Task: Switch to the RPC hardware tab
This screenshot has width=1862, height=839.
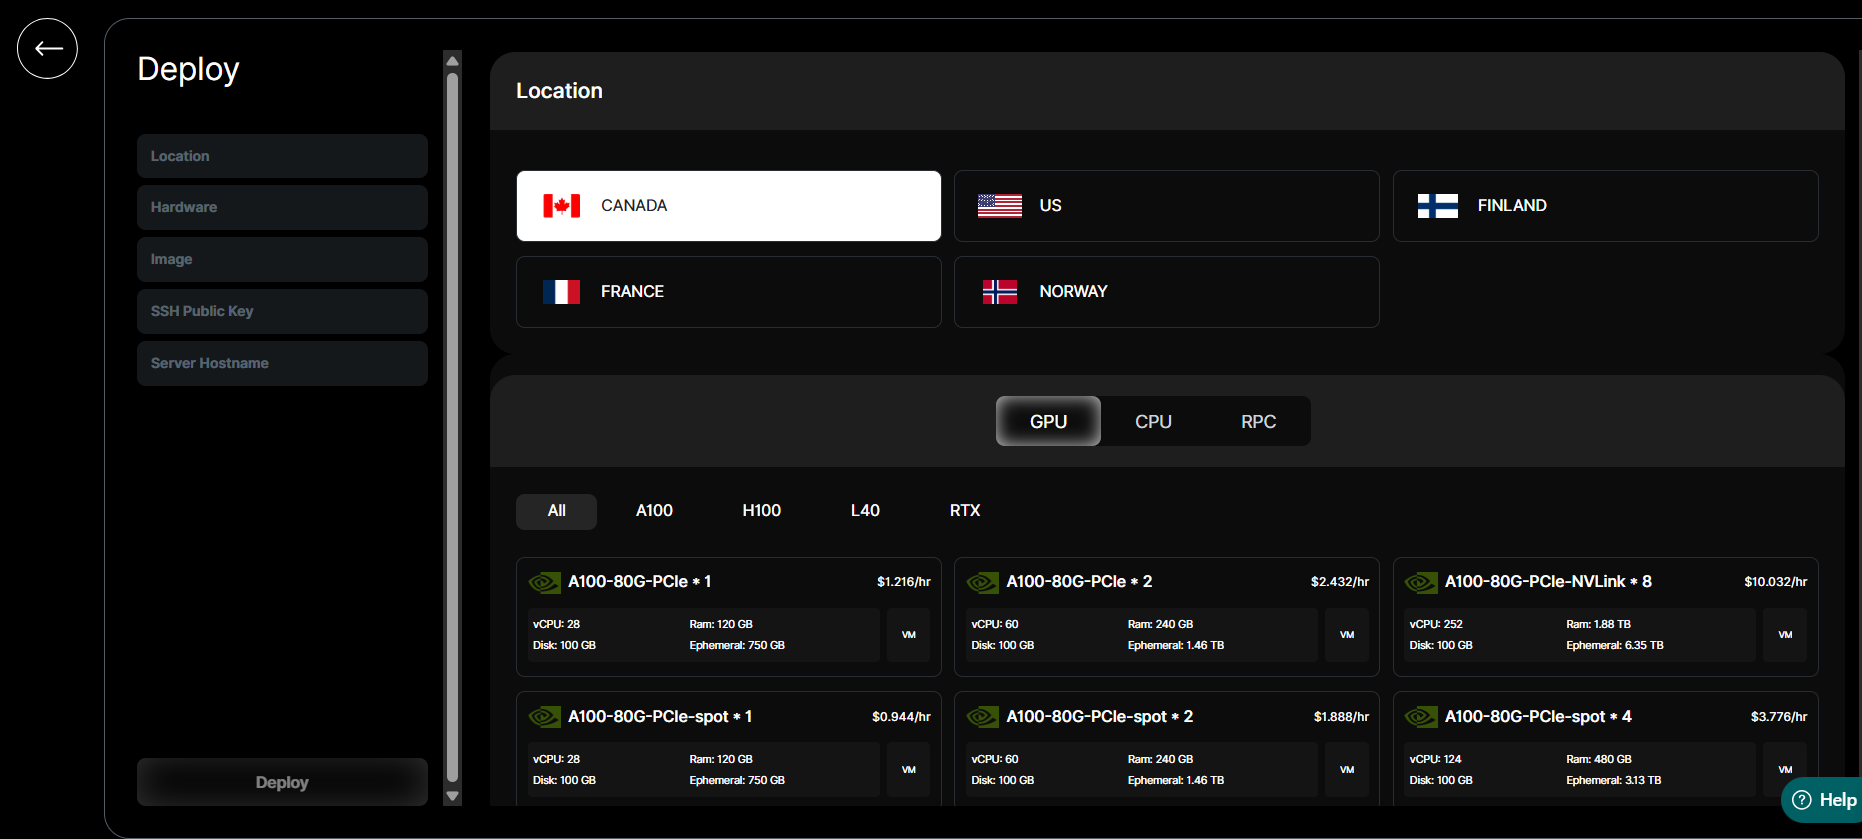Action: click(1258, 421)
